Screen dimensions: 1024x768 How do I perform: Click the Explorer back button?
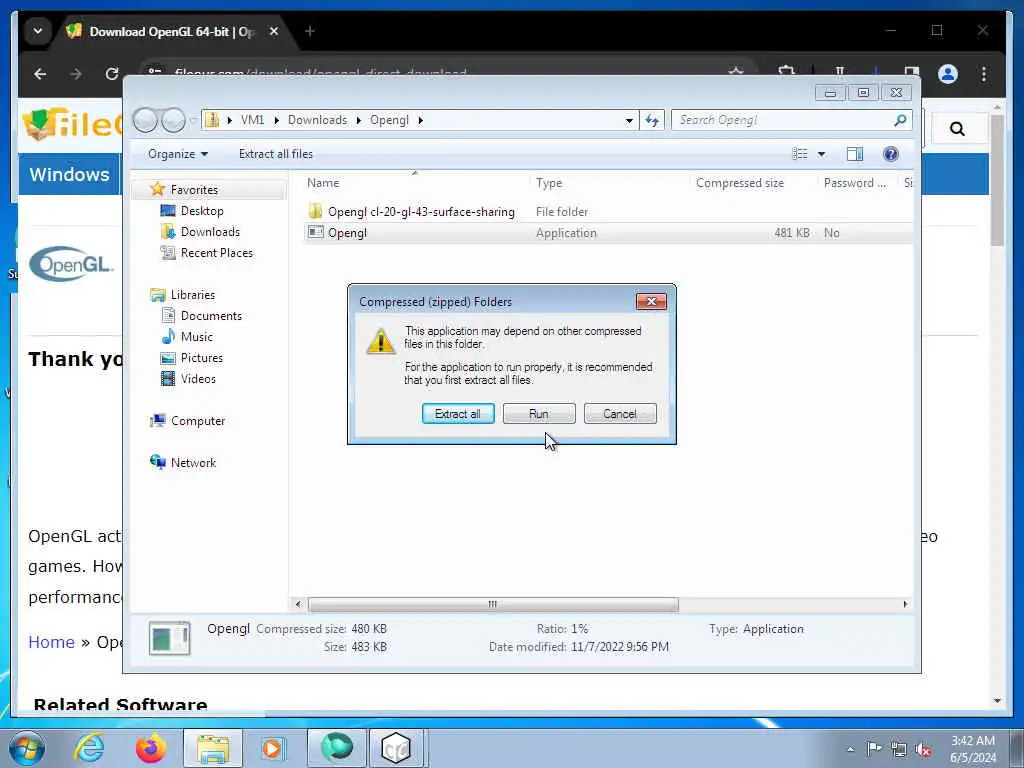click(145, 120)
